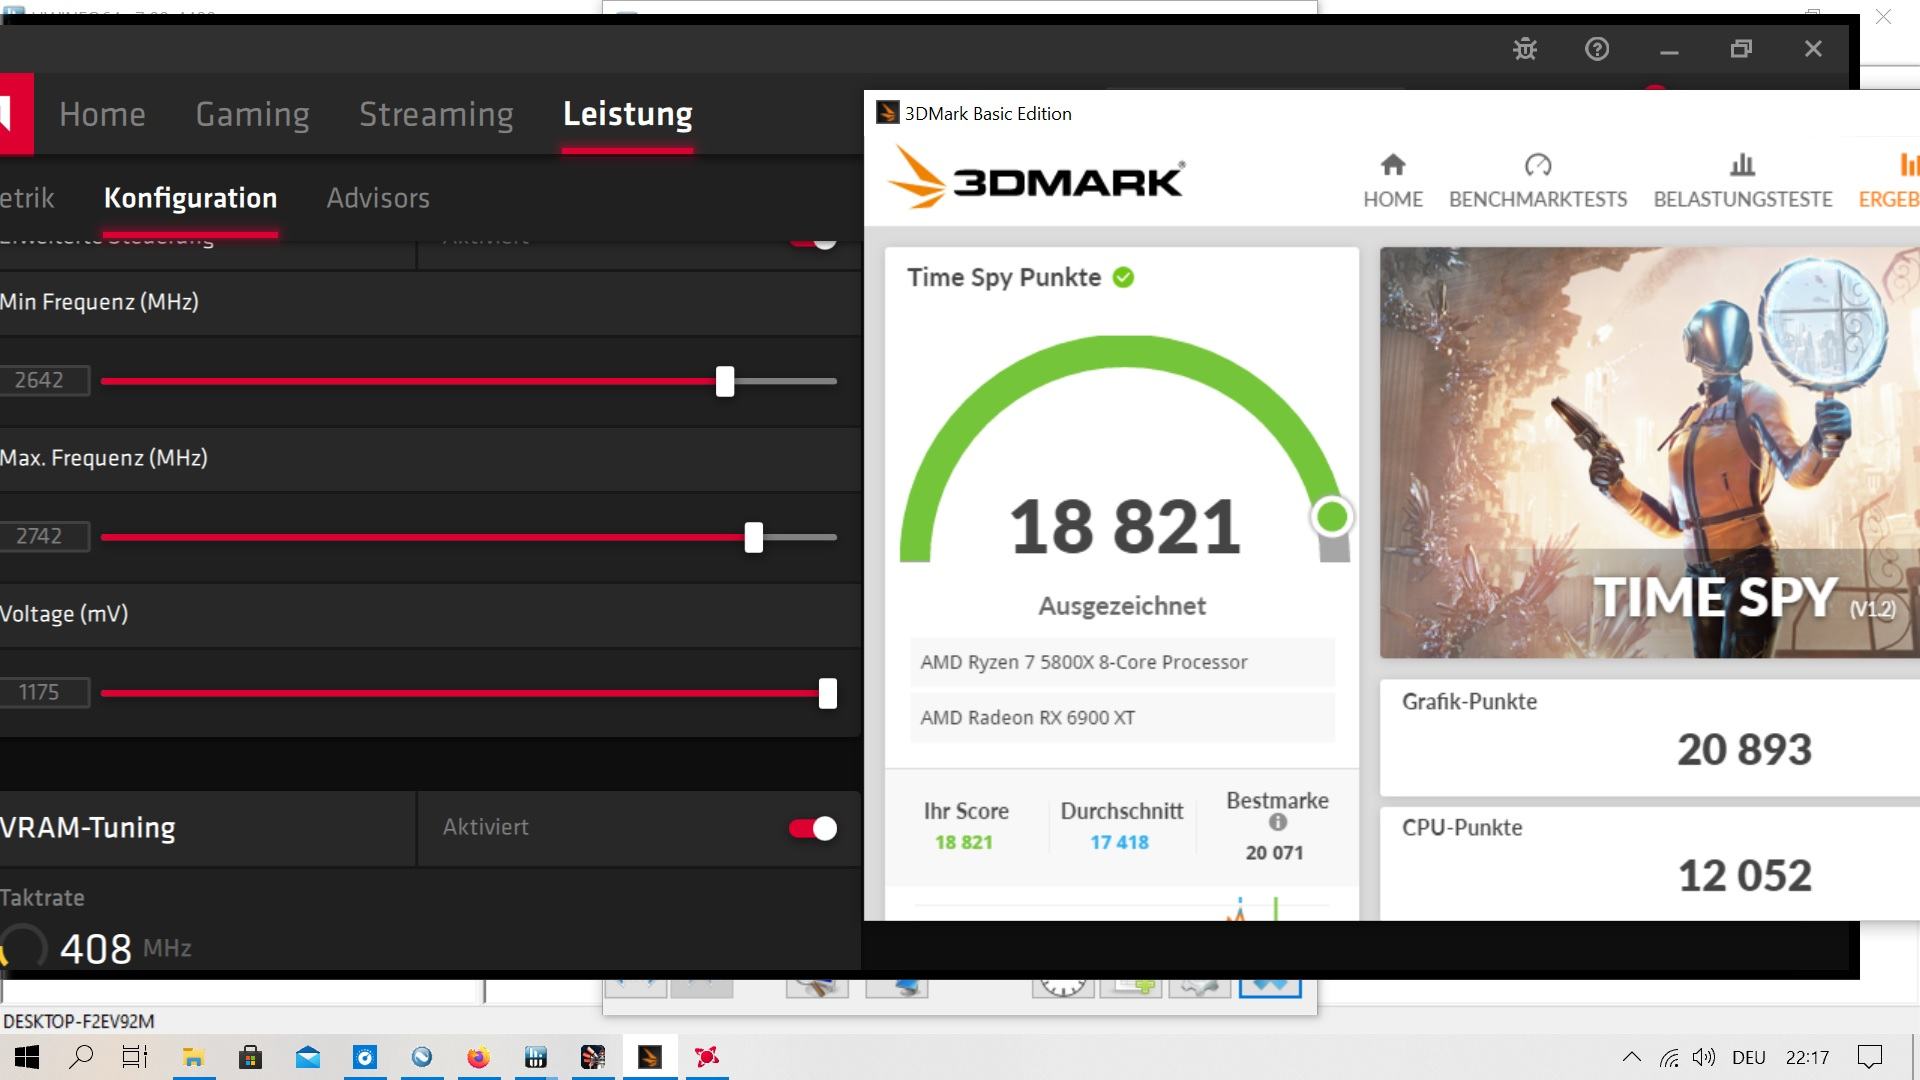Open Firefox from the taskbar

point(478,1057)
